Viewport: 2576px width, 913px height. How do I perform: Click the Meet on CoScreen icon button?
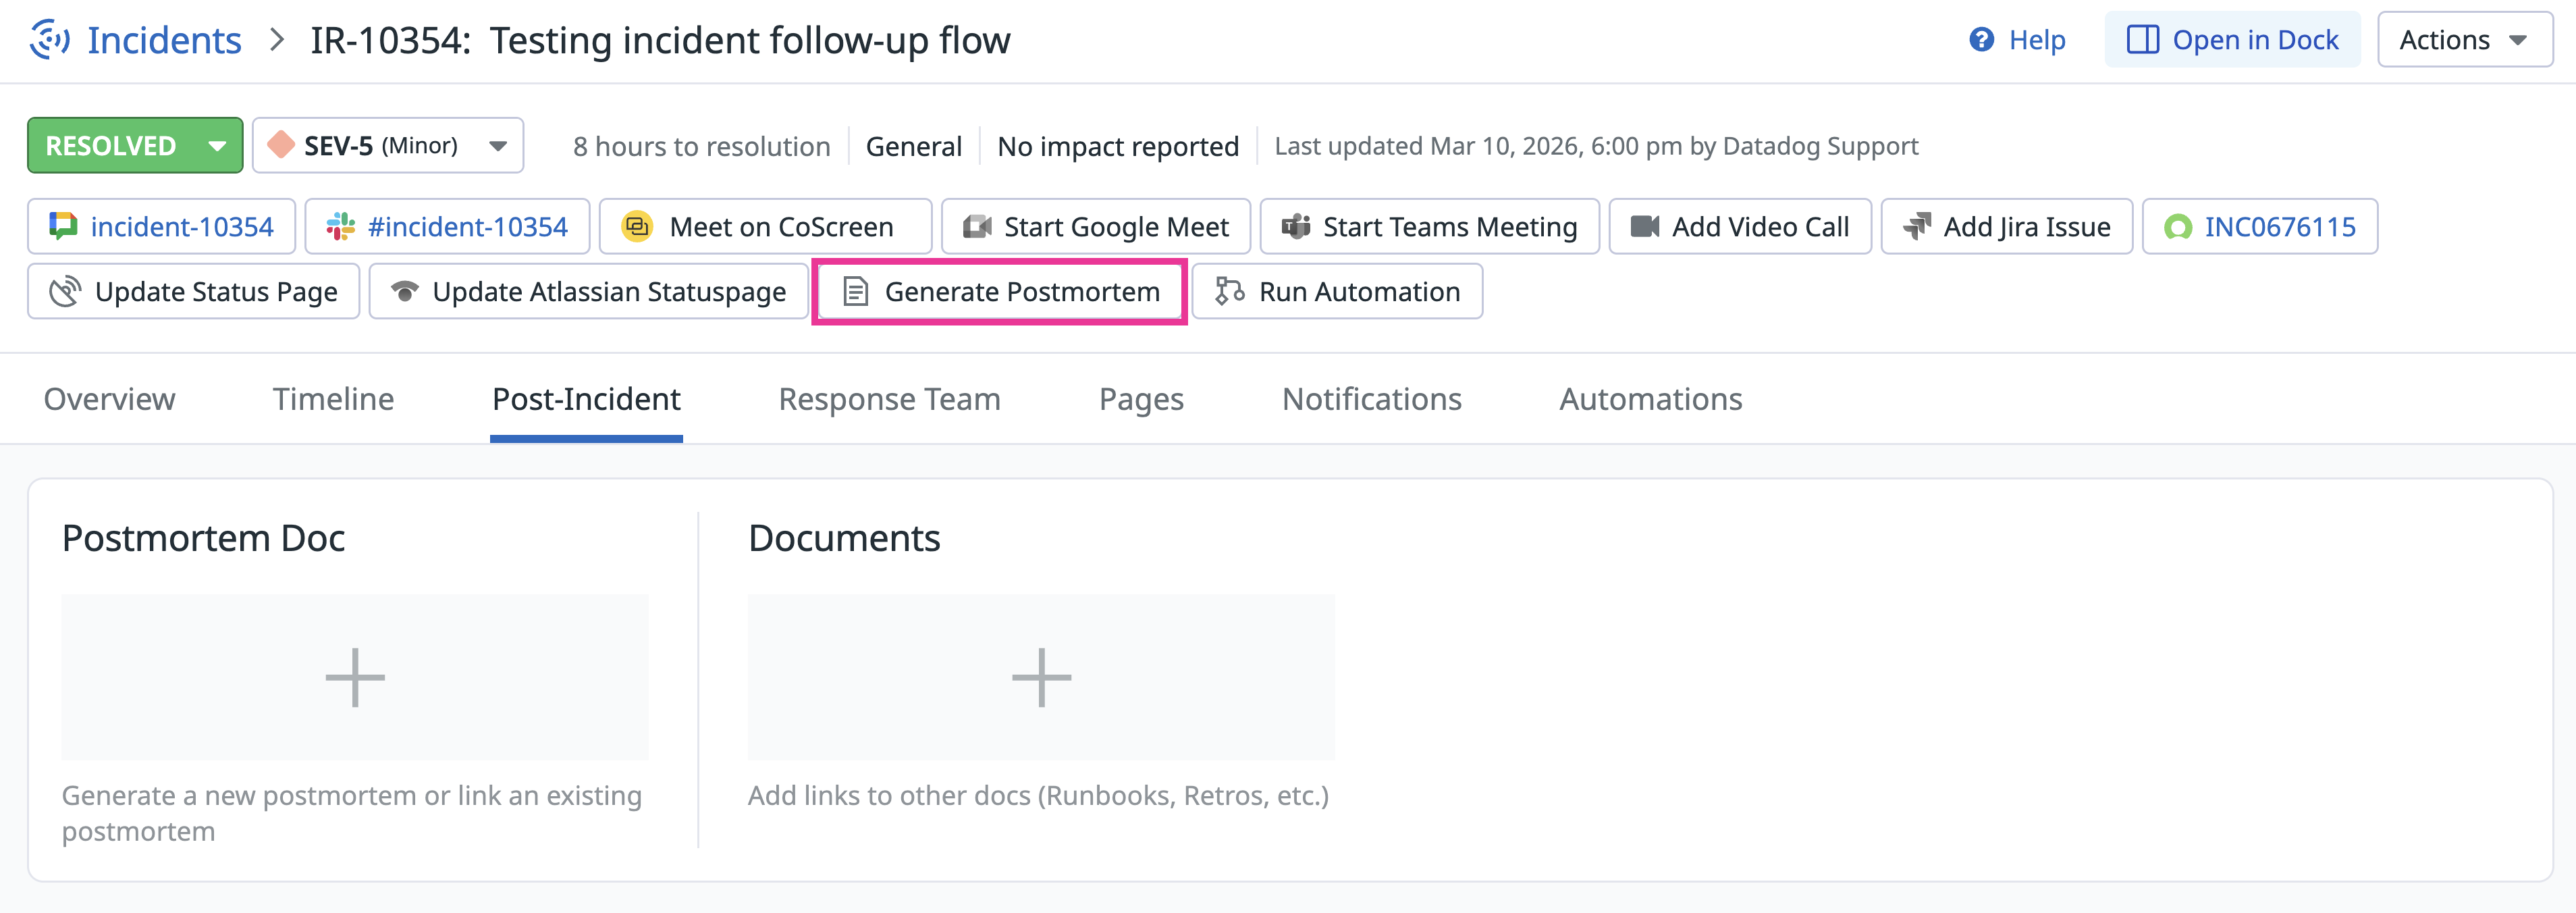point(637,227)
